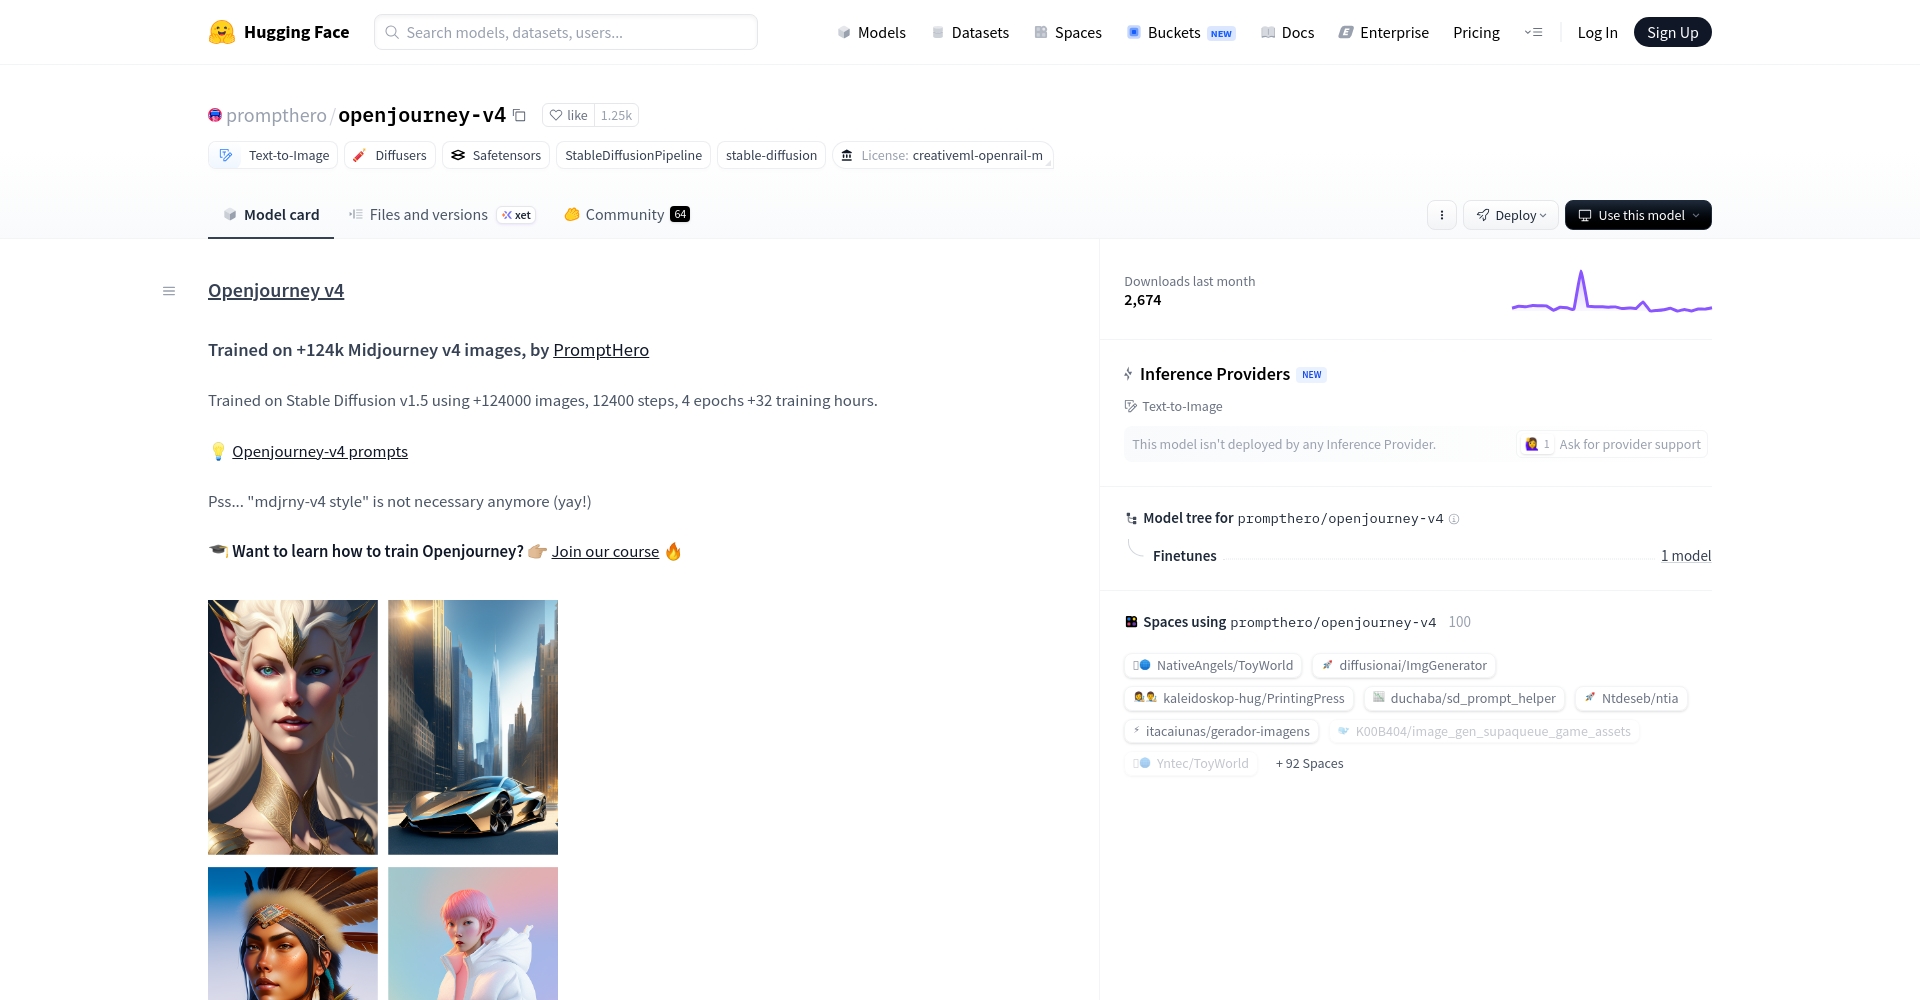This screenshot has height=1000, width=1920.
Task: Open the Openjourney-v4 prompts link
Action: pos(320,451)
